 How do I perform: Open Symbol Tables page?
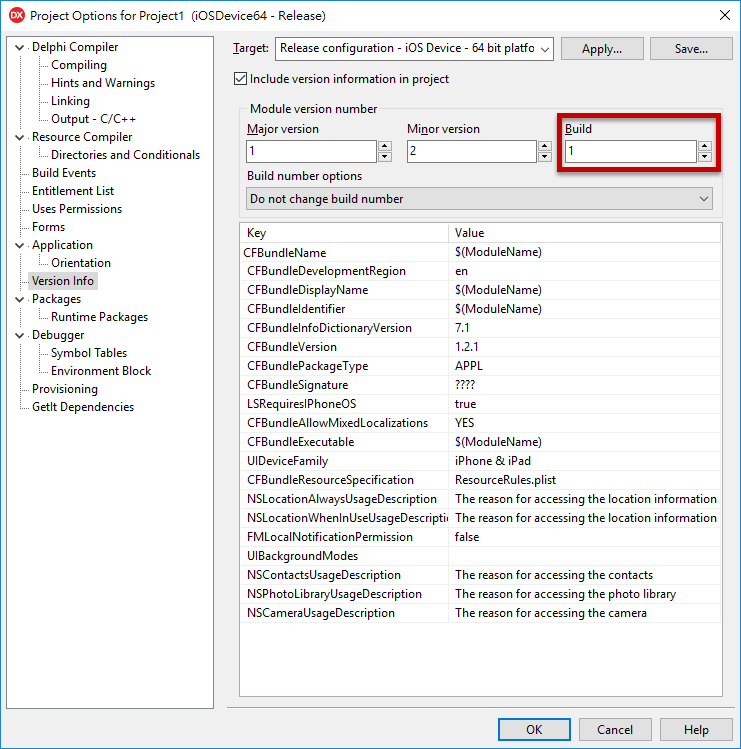coord(89,353)
